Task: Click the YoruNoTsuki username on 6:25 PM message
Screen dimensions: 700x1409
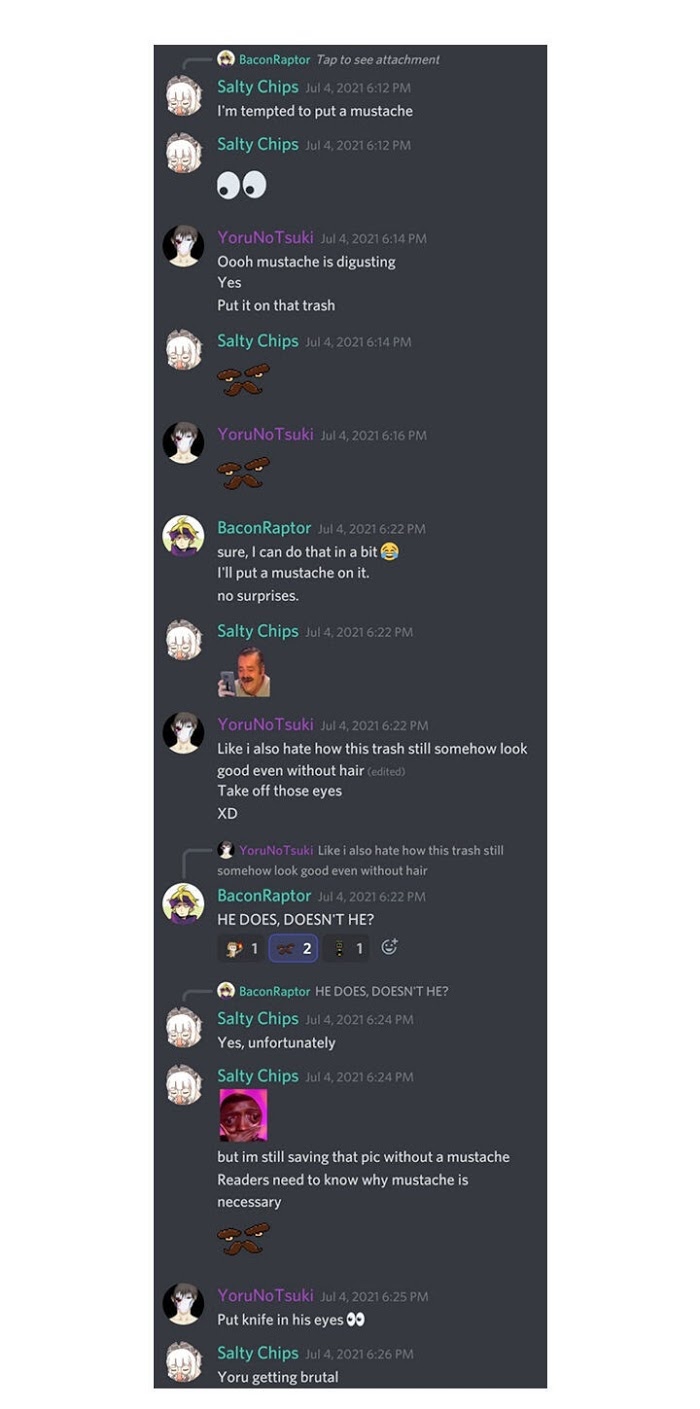Action: click(265, 1295)
